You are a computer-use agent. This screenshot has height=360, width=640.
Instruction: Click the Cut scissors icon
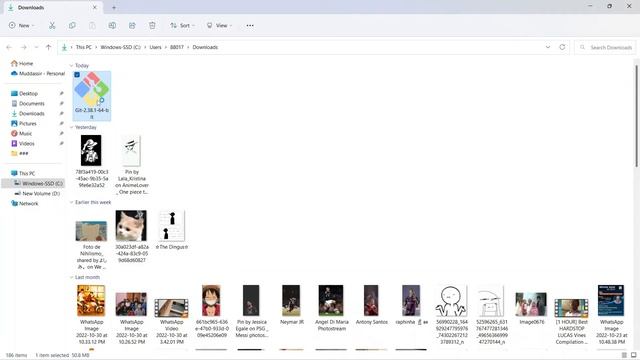(x=52, y=25)
